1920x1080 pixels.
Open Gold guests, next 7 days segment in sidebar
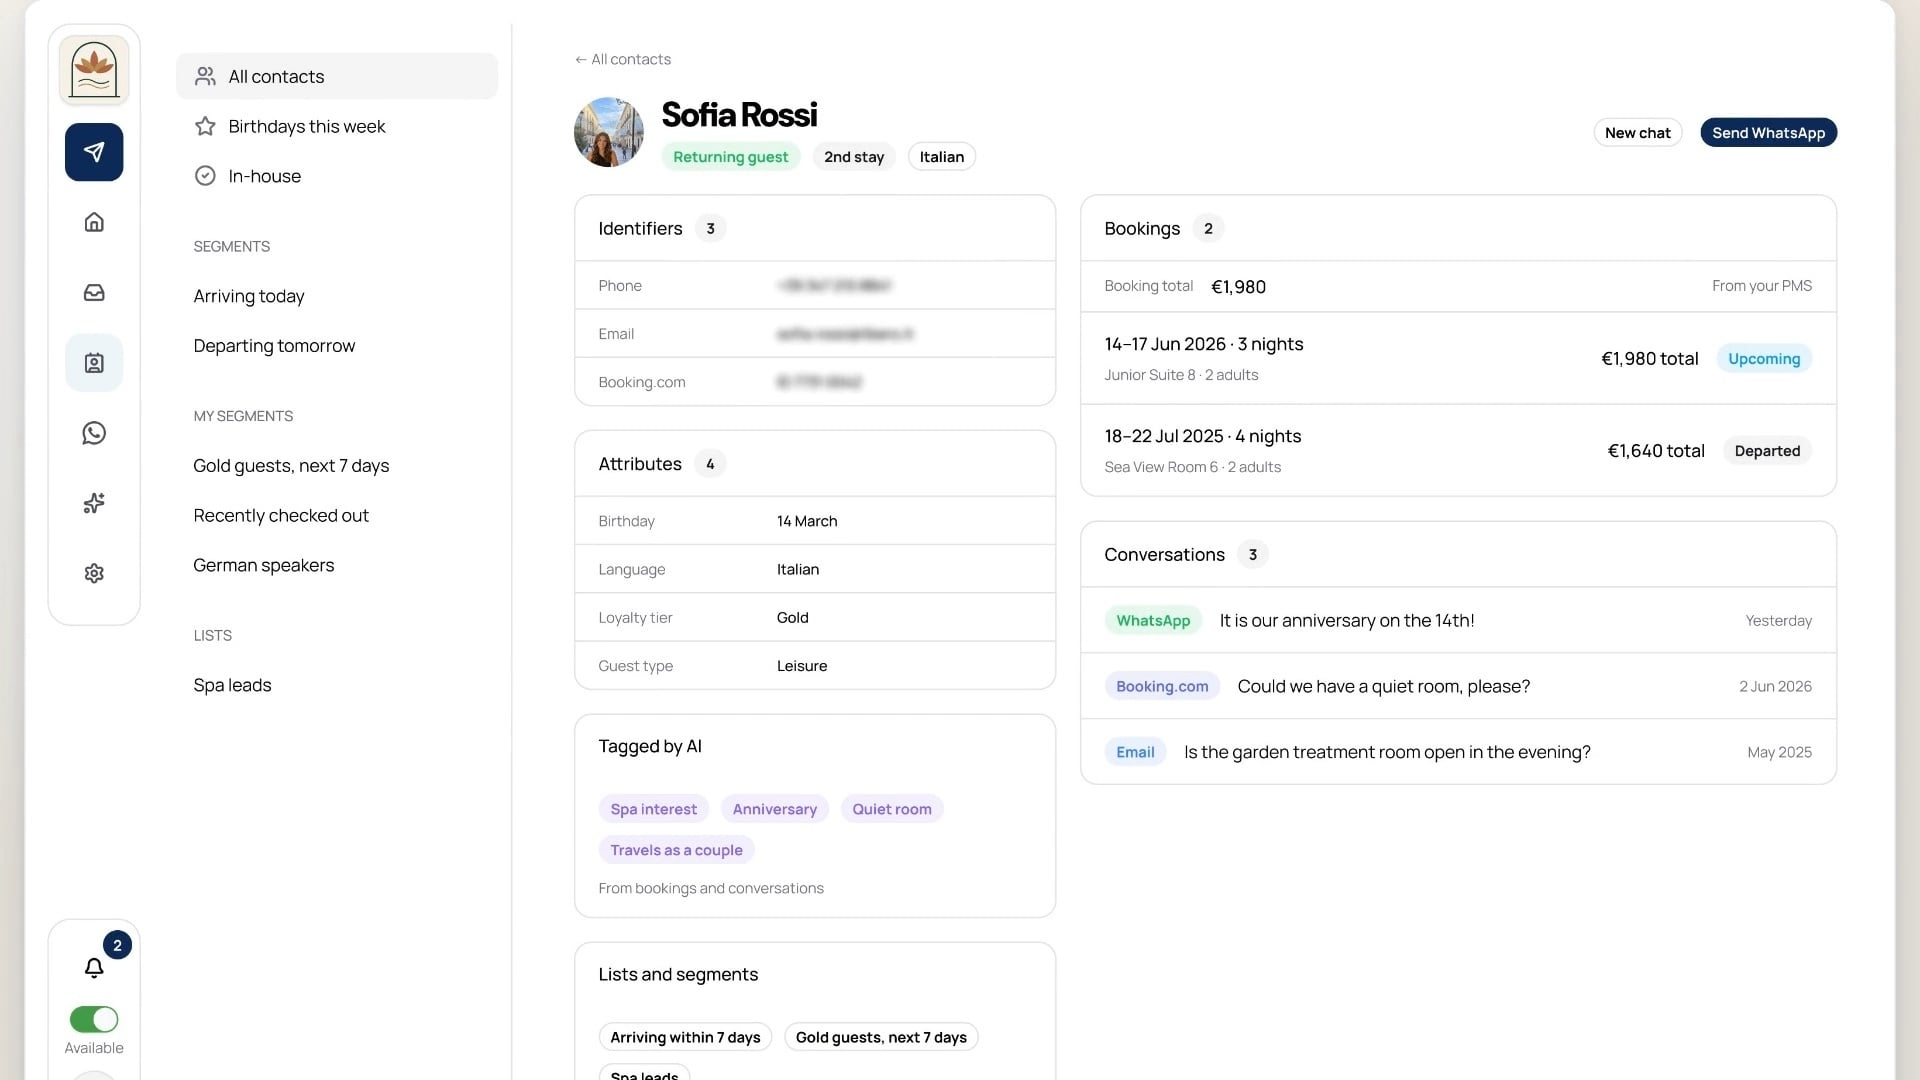(291, 466)
